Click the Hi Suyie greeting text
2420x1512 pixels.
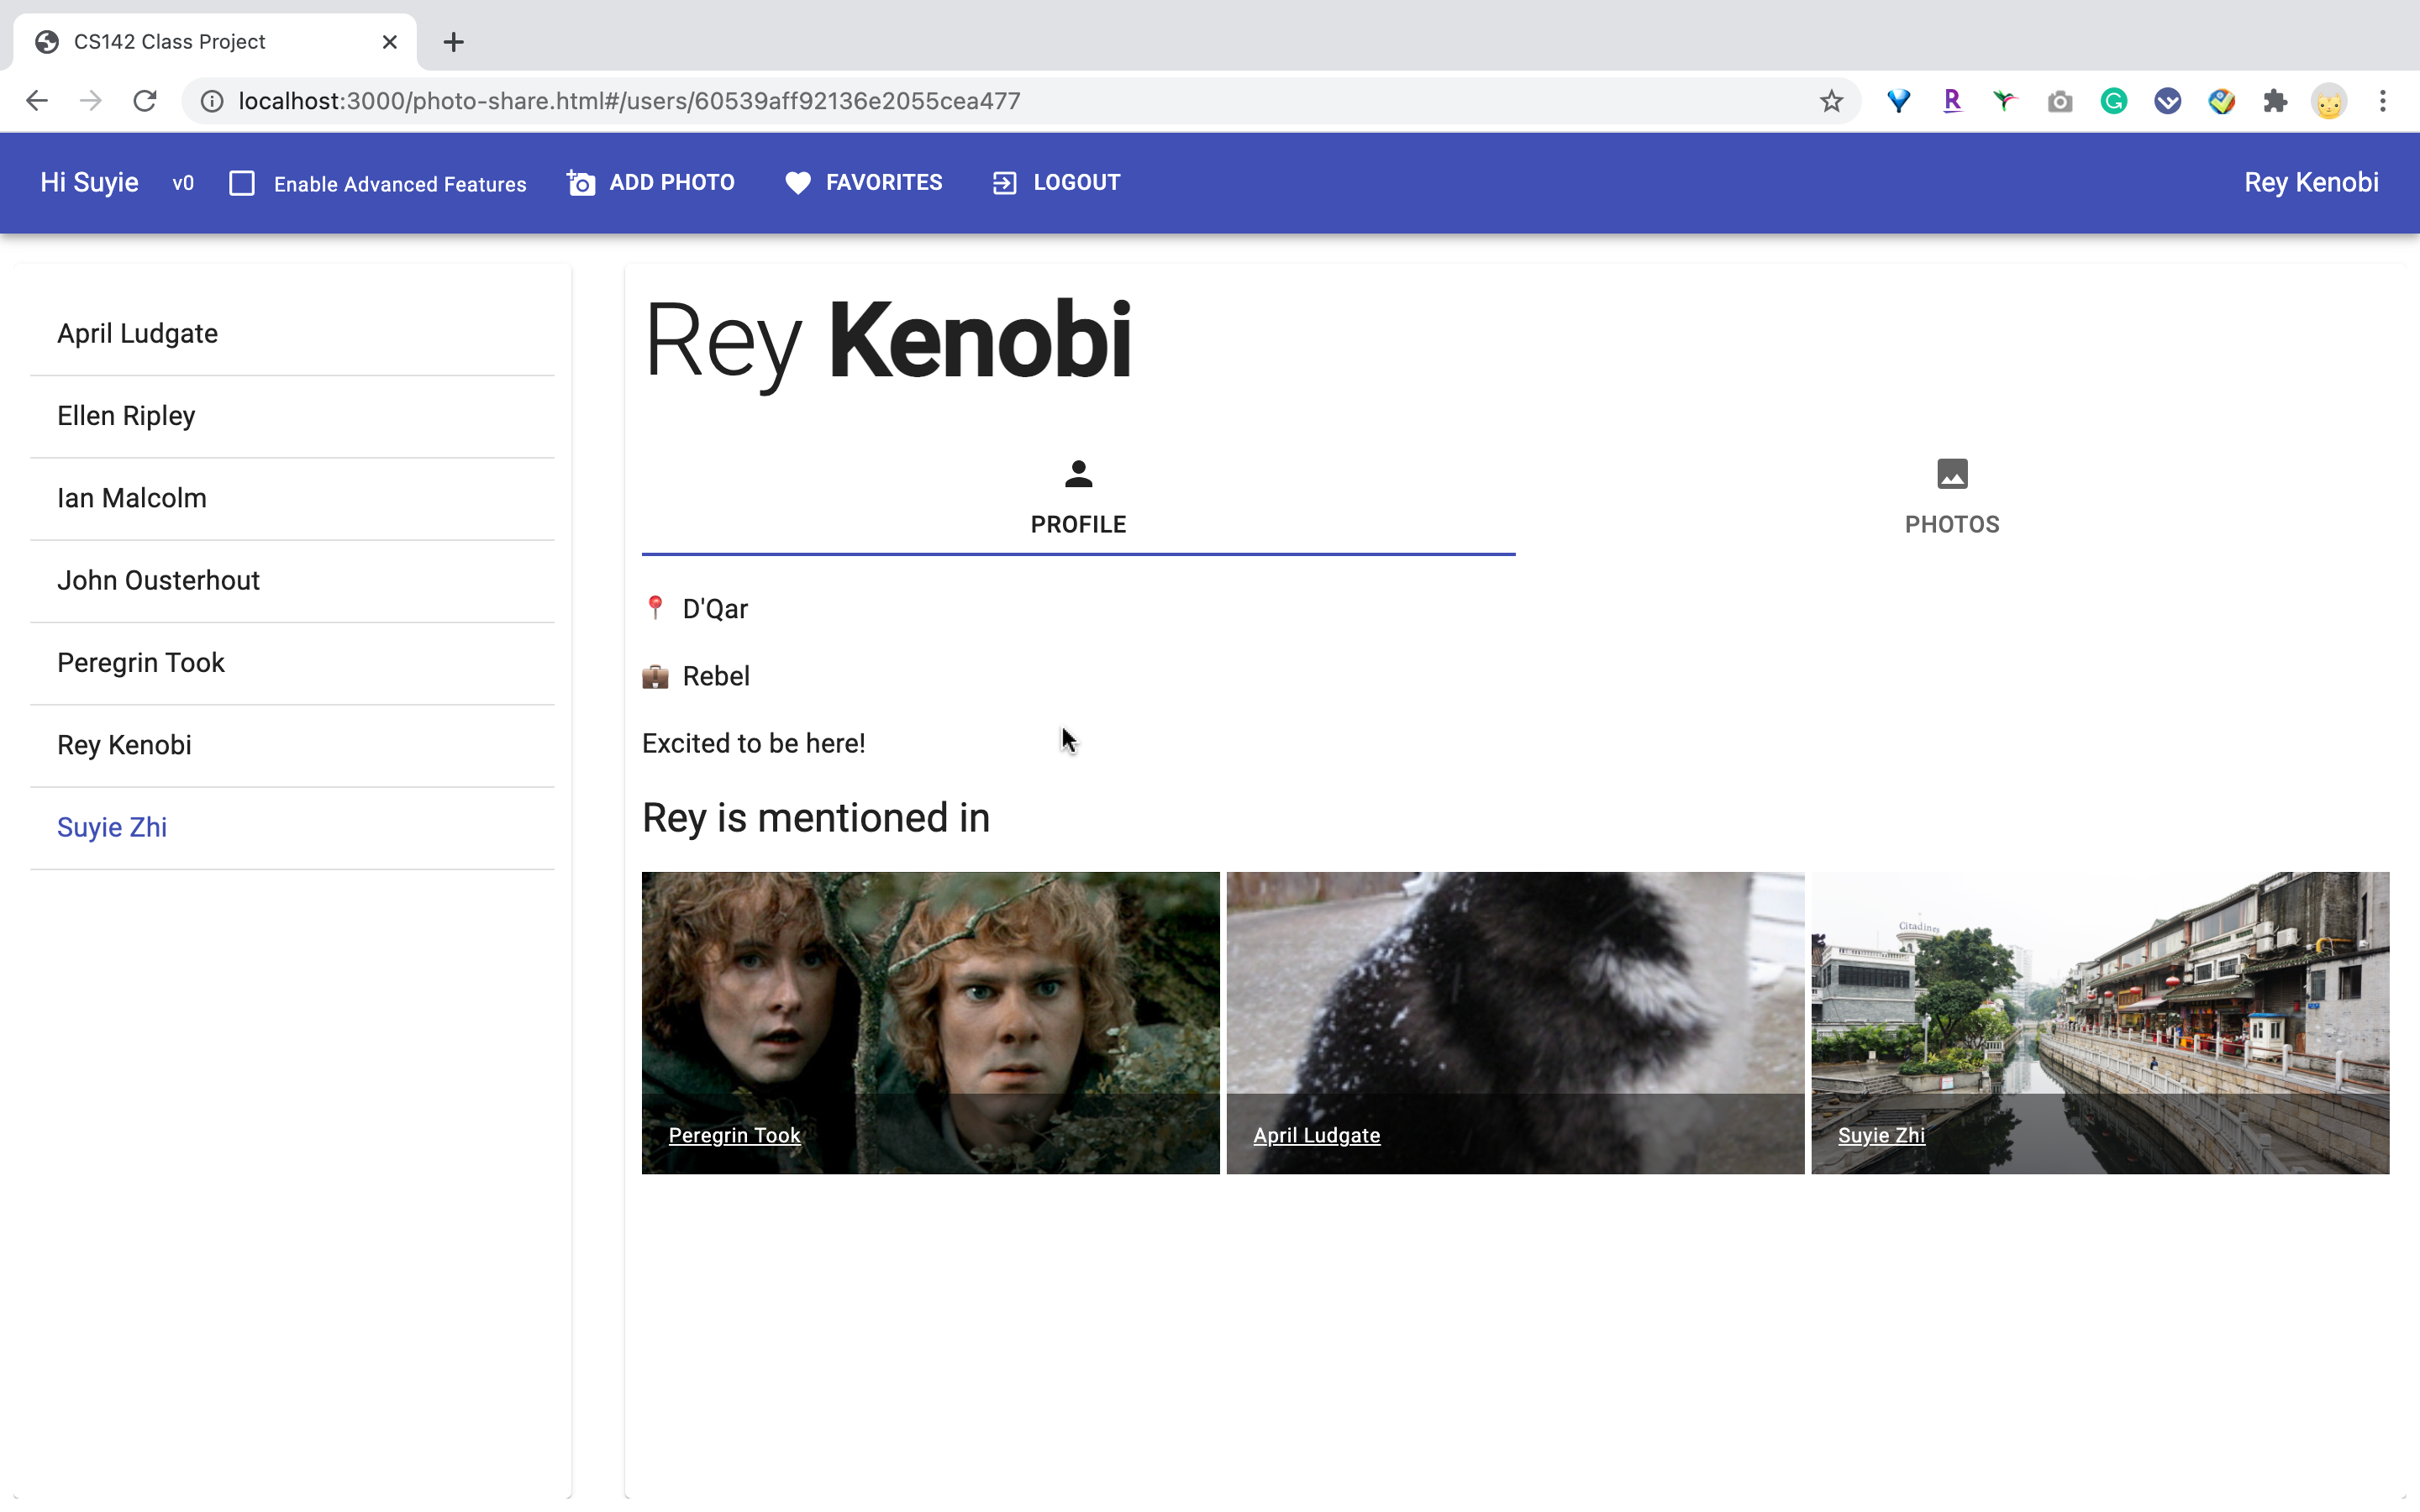[89, 183]
